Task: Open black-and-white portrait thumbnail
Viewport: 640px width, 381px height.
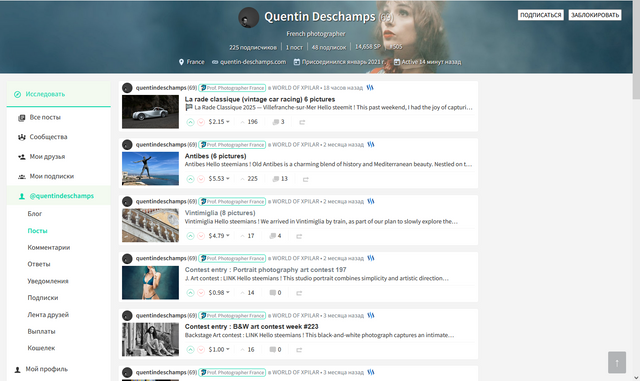Action: (150, 339)
